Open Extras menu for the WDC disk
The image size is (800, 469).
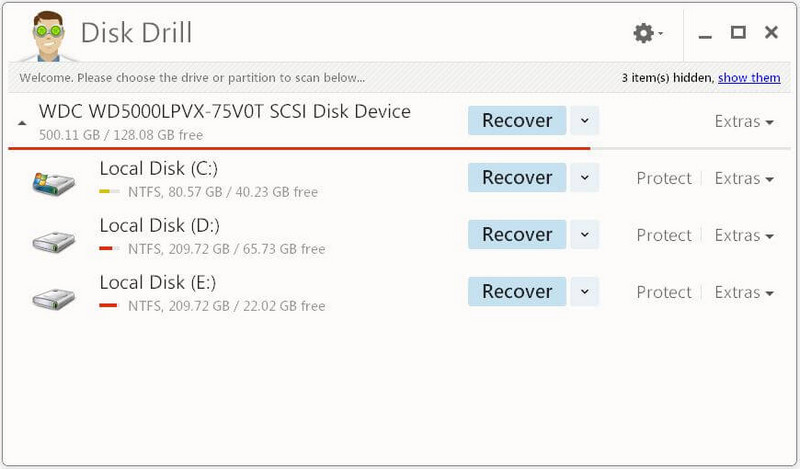(x=744, y=121)
